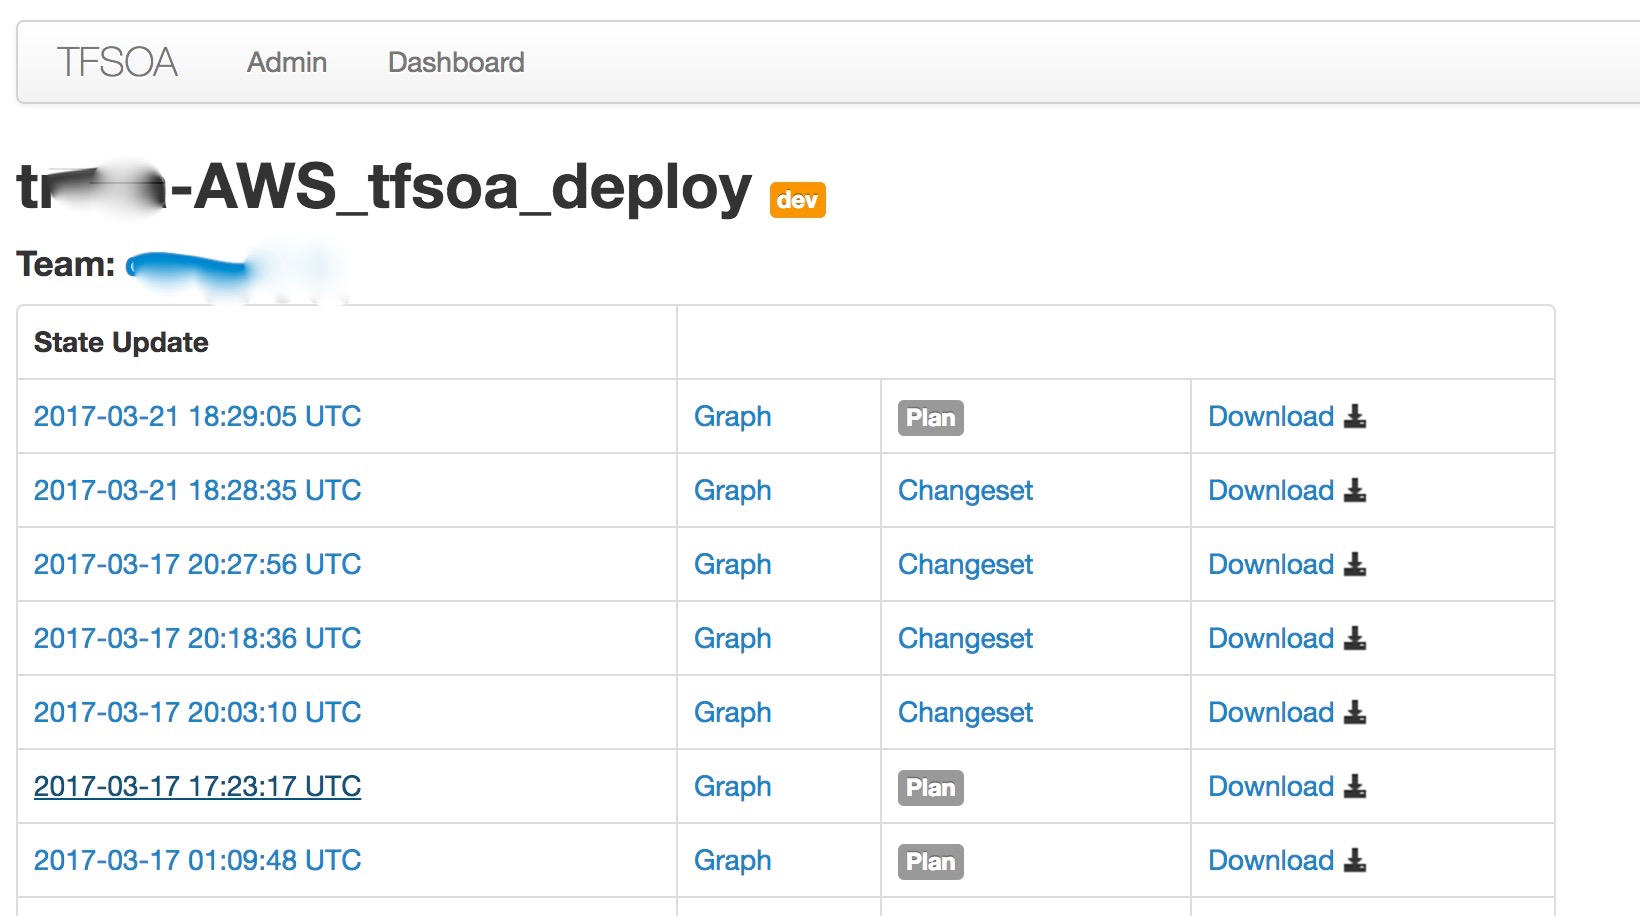Open state update 2017-03-17 17:23:17 UTC

[x=198, y=786]
